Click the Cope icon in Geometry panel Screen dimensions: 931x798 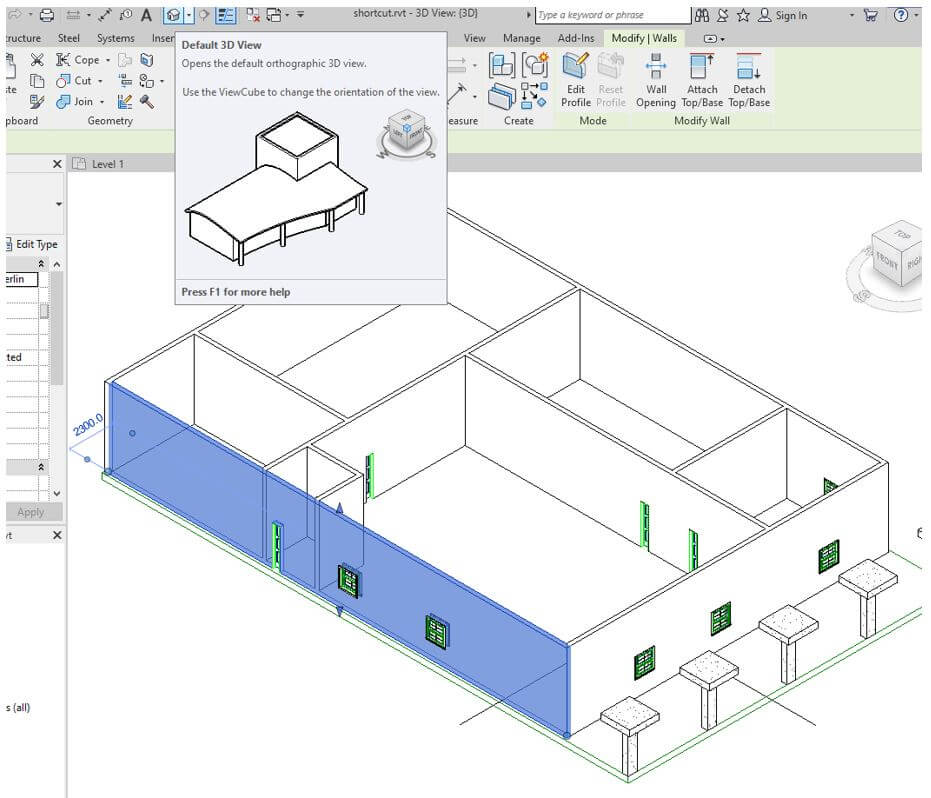77,60
